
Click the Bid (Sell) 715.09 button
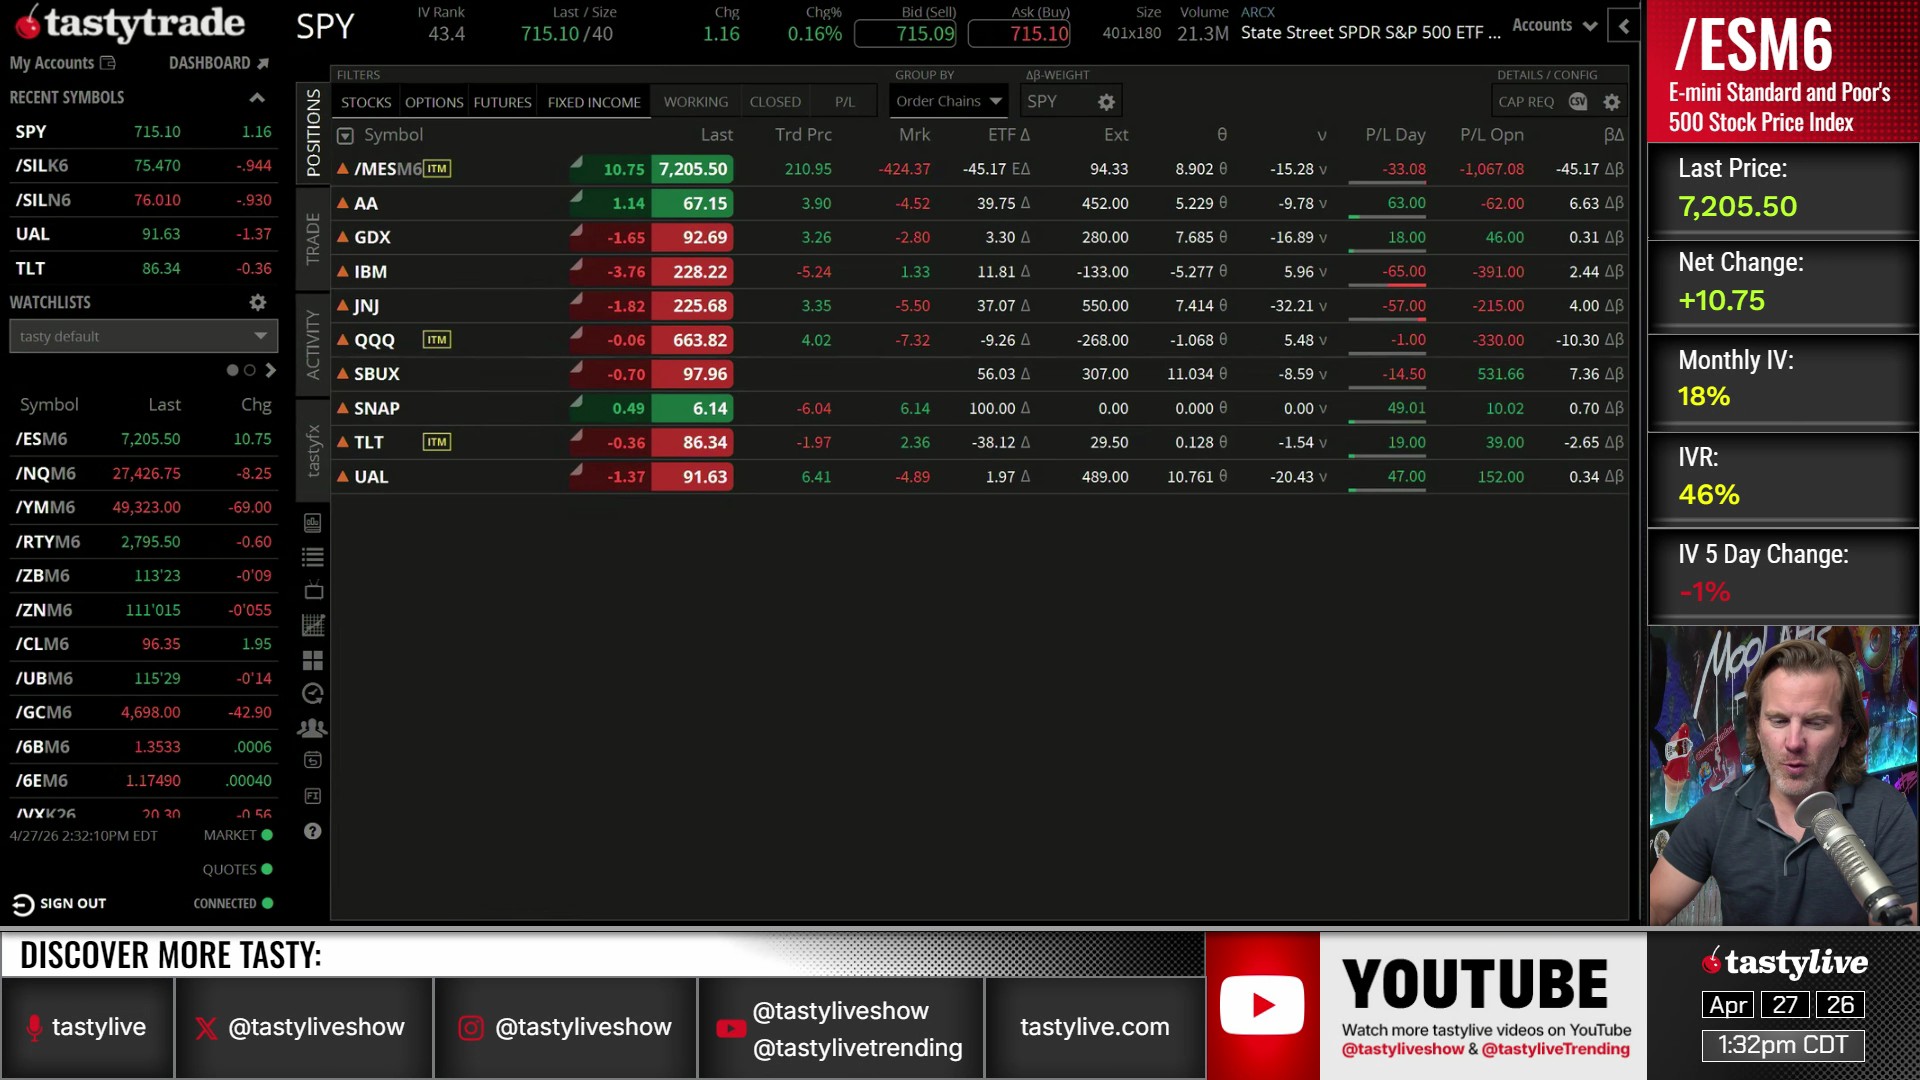[x=906, y=34]
